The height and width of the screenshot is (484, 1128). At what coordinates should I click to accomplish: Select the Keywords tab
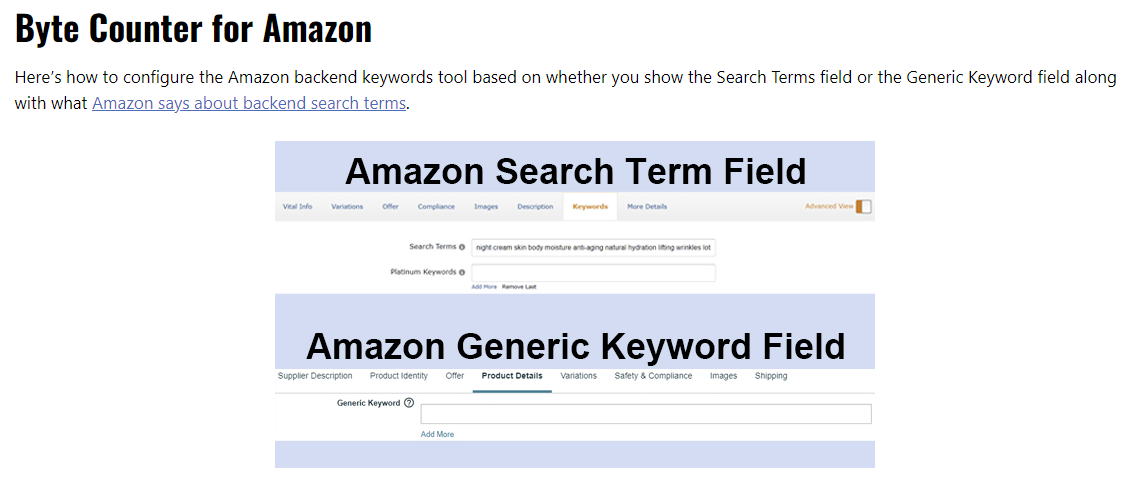pyautogui.click(x=590, y=206)
